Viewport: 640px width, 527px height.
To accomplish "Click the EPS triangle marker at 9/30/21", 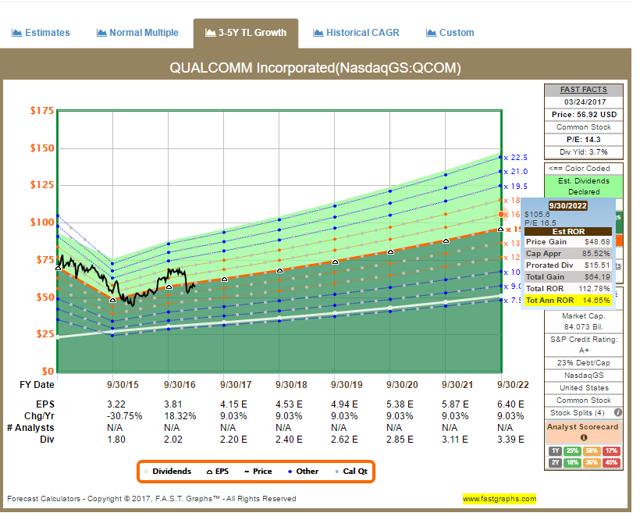I will pos(446,241).
